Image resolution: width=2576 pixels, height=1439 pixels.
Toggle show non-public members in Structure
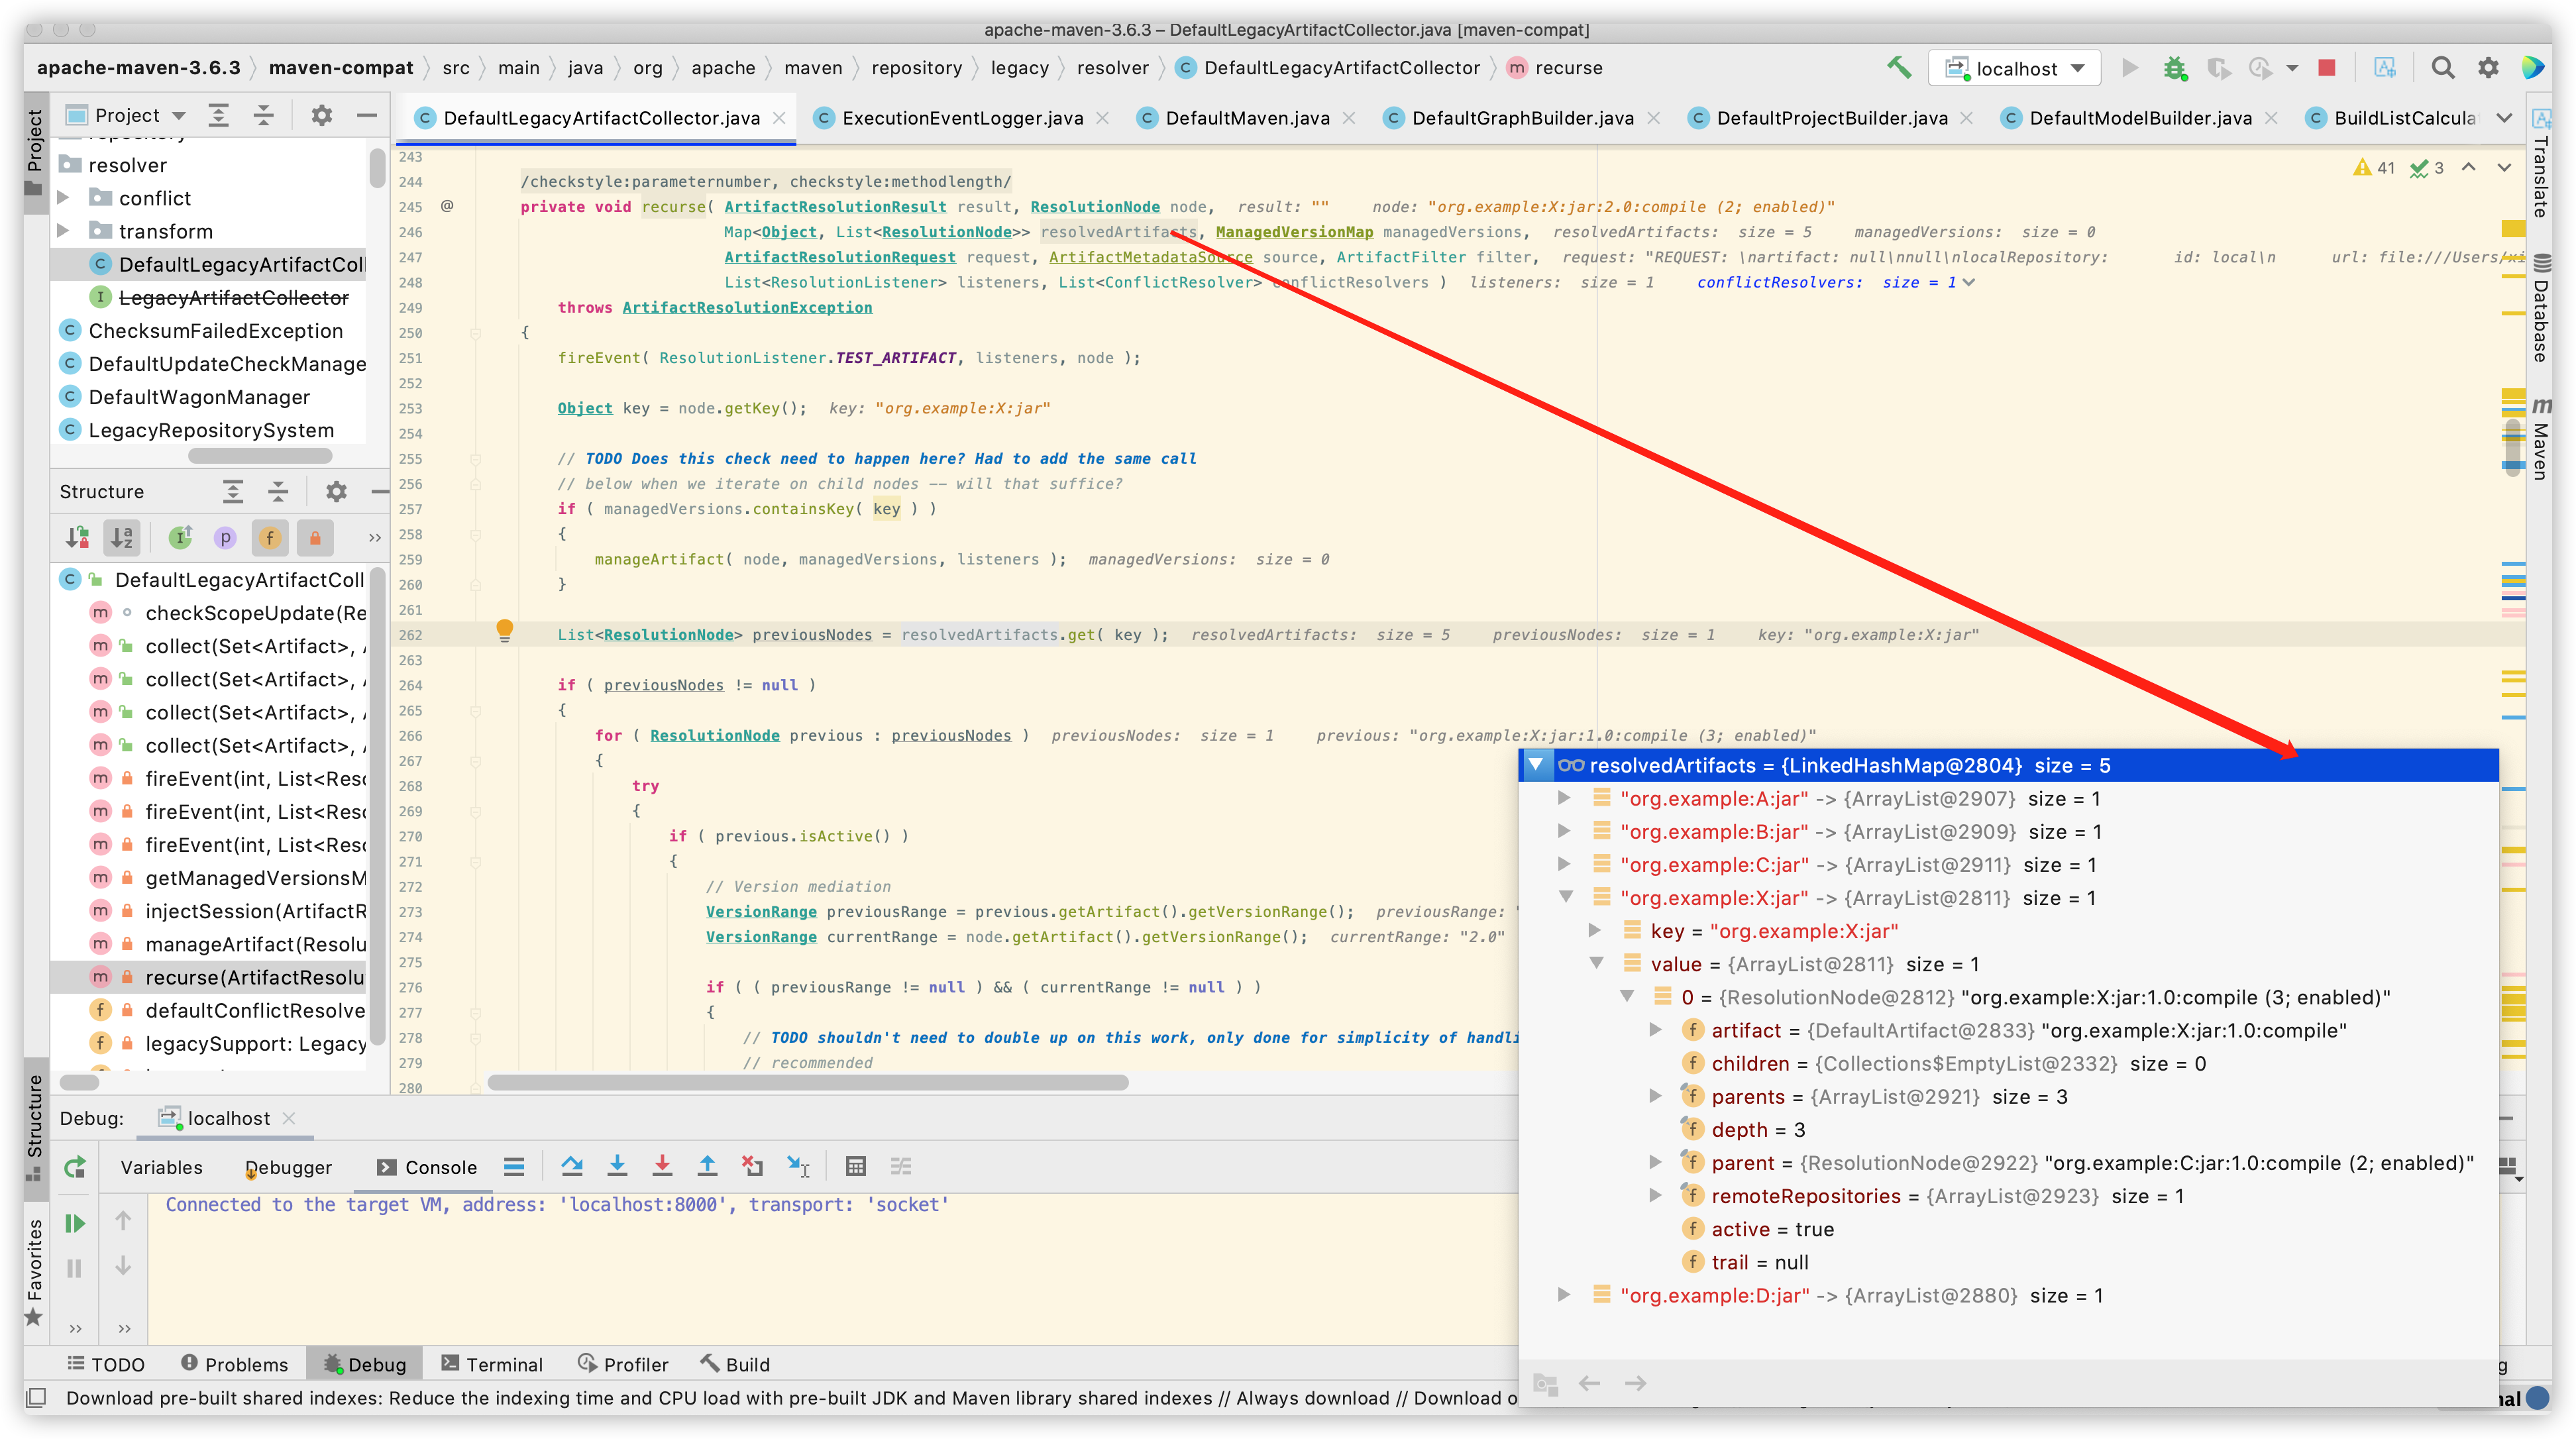pos(315,537)
